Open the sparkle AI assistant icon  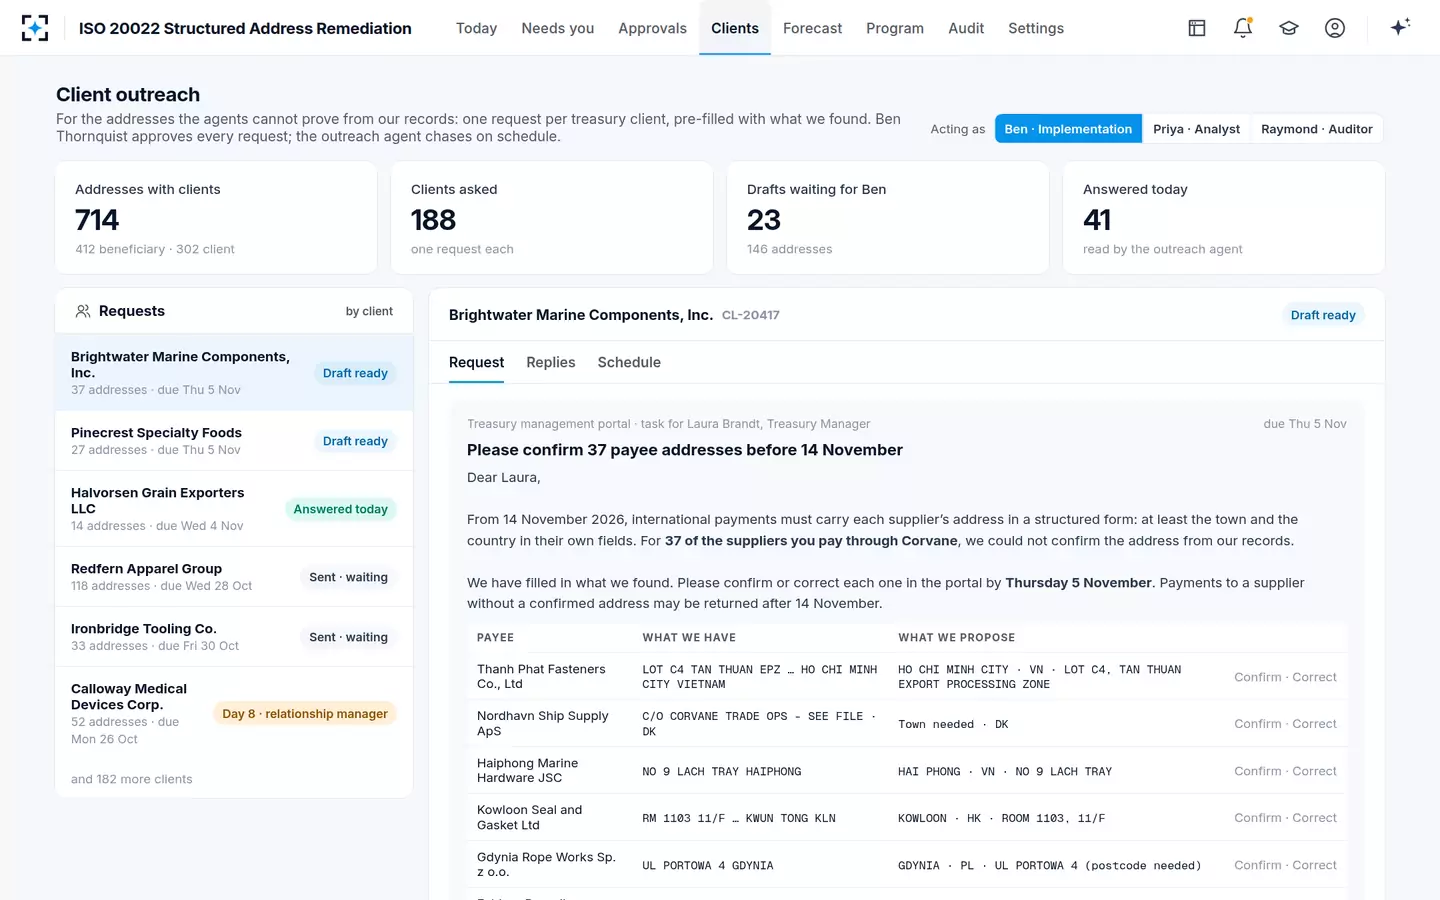pos(1400,27)
